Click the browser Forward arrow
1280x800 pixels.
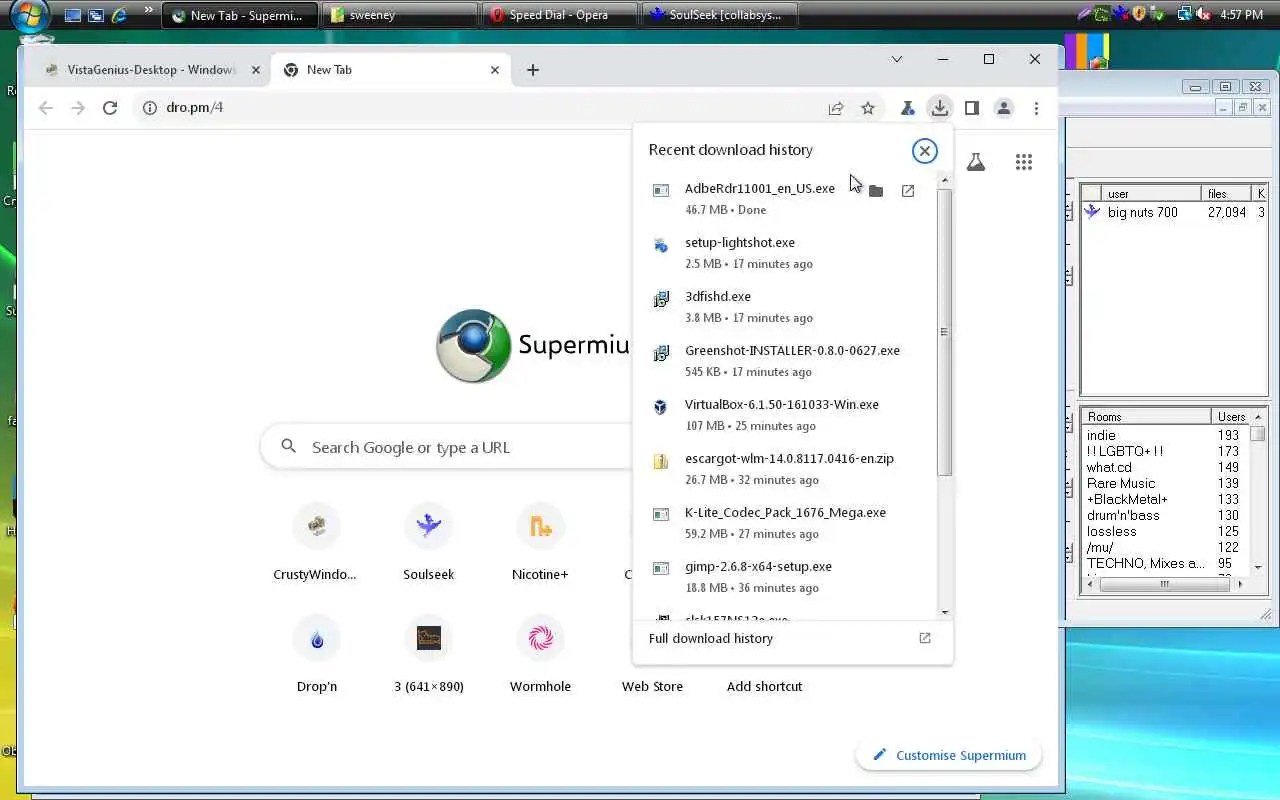pos(78,108)
